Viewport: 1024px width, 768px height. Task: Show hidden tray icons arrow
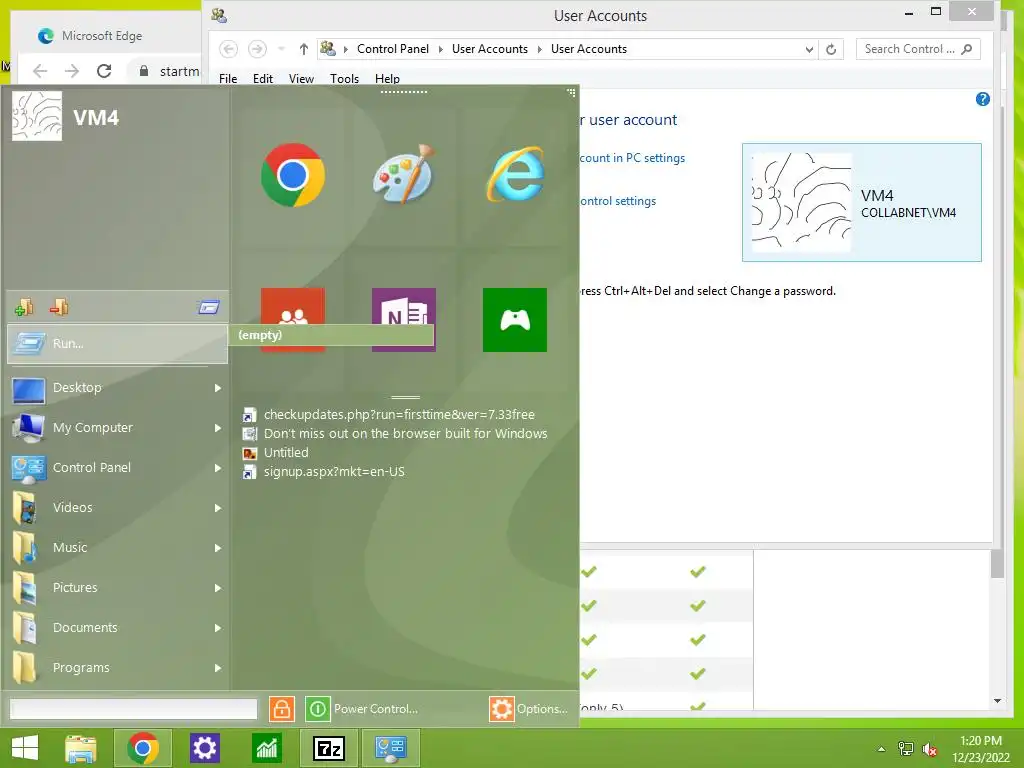[882, 749]
